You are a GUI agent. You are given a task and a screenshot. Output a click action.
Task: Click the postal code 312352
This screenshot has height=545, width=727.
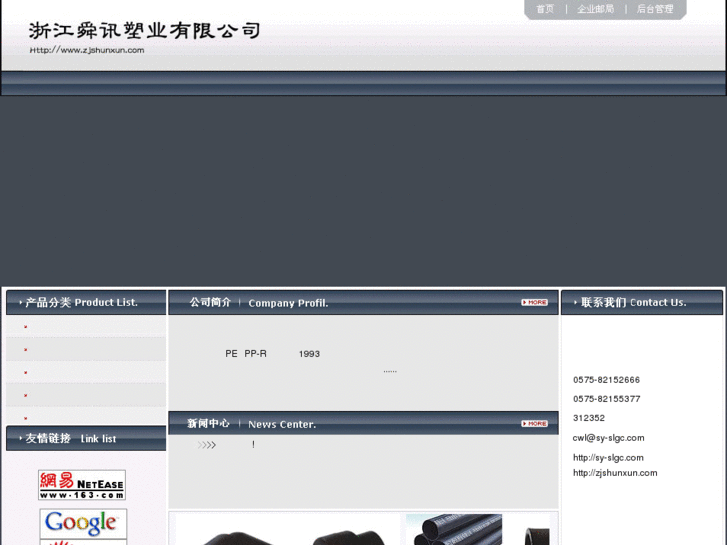(589, 418)
